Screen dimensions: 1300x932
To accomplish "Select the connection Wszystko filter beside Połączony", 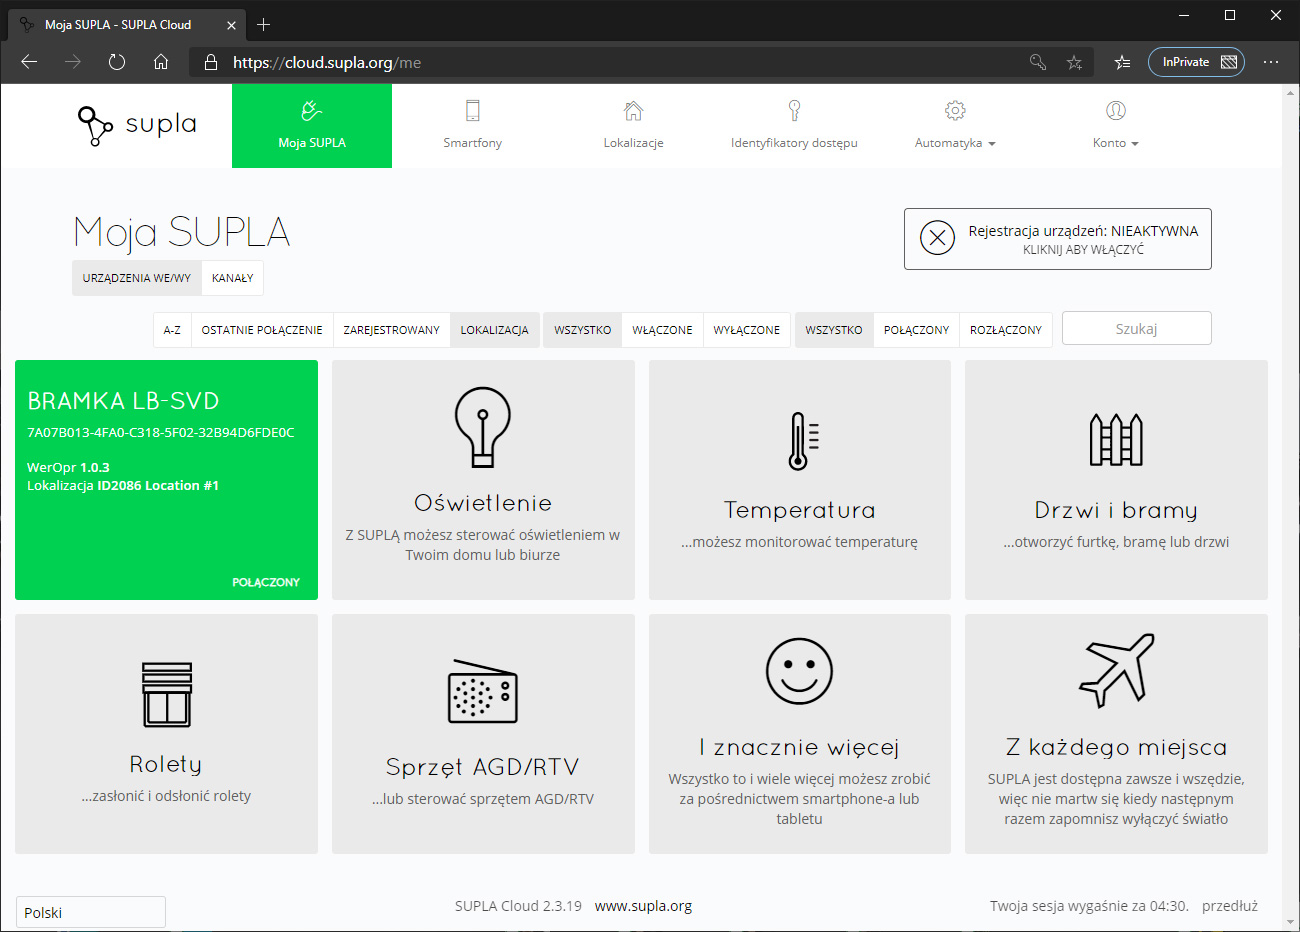I will [834, 330].
